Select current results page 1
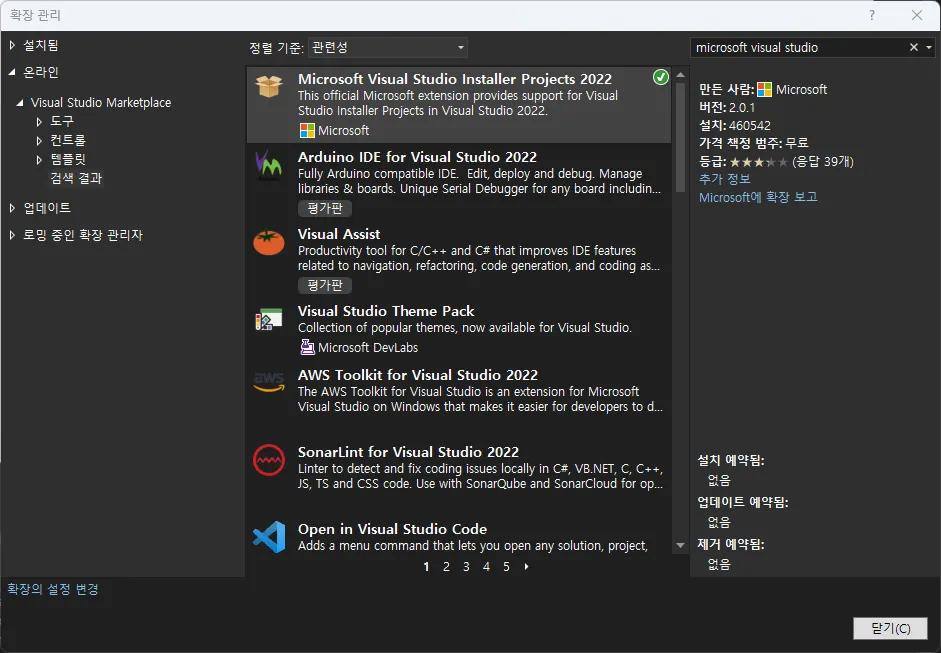This screenshot has height=653, width=941. click(x=426, y=567)
